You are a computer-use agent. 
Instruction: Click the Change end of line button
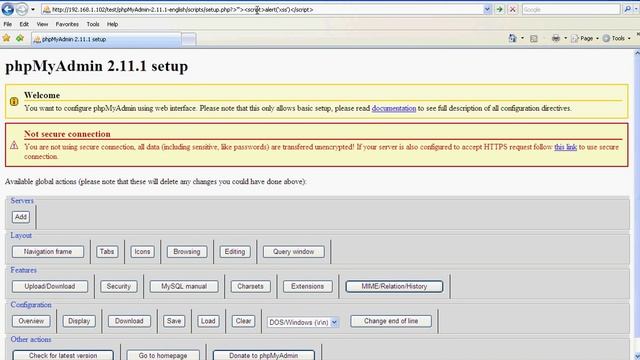391,321
